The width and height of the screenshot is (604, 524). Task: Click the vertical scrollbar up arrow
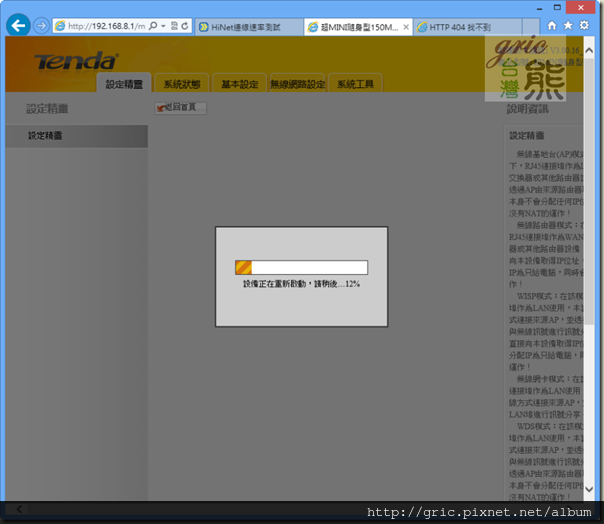589,50
